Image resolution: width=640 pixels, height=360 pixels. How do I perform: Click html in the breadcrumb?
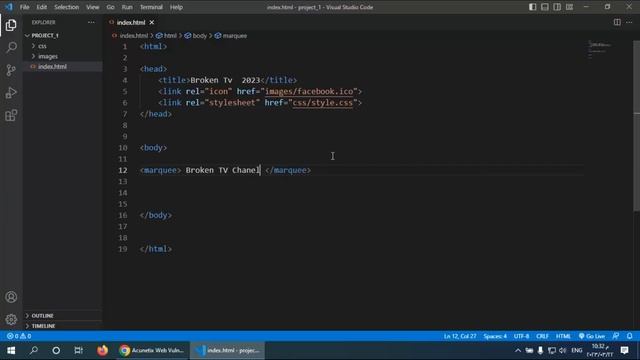(170, 36)
